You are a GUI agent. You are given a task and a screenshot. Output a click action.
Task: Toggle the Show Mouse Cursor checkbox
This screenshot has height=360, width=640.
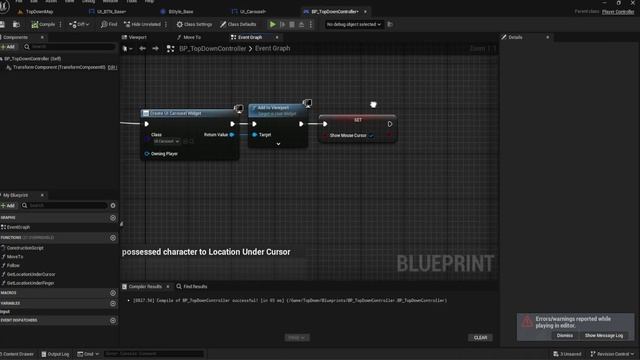(x=371, y=136)
